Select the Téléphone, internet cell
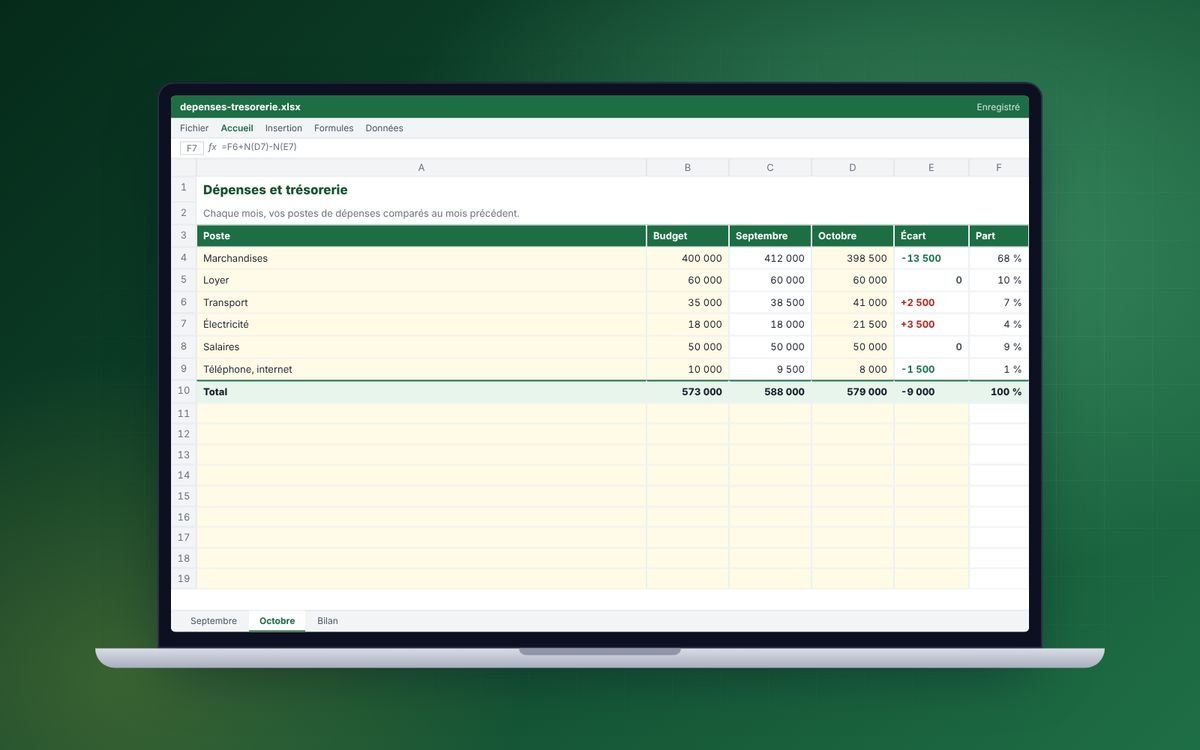Viewport: 1200px width, 750px height. (421, 369)
